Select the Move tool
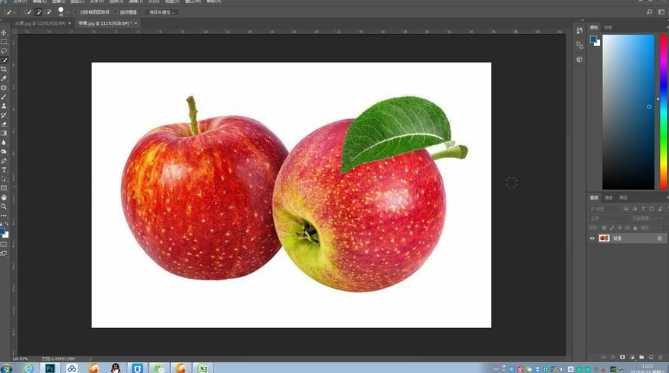The height and width of the screenshot is (373, 669). (x=4, y=32)
